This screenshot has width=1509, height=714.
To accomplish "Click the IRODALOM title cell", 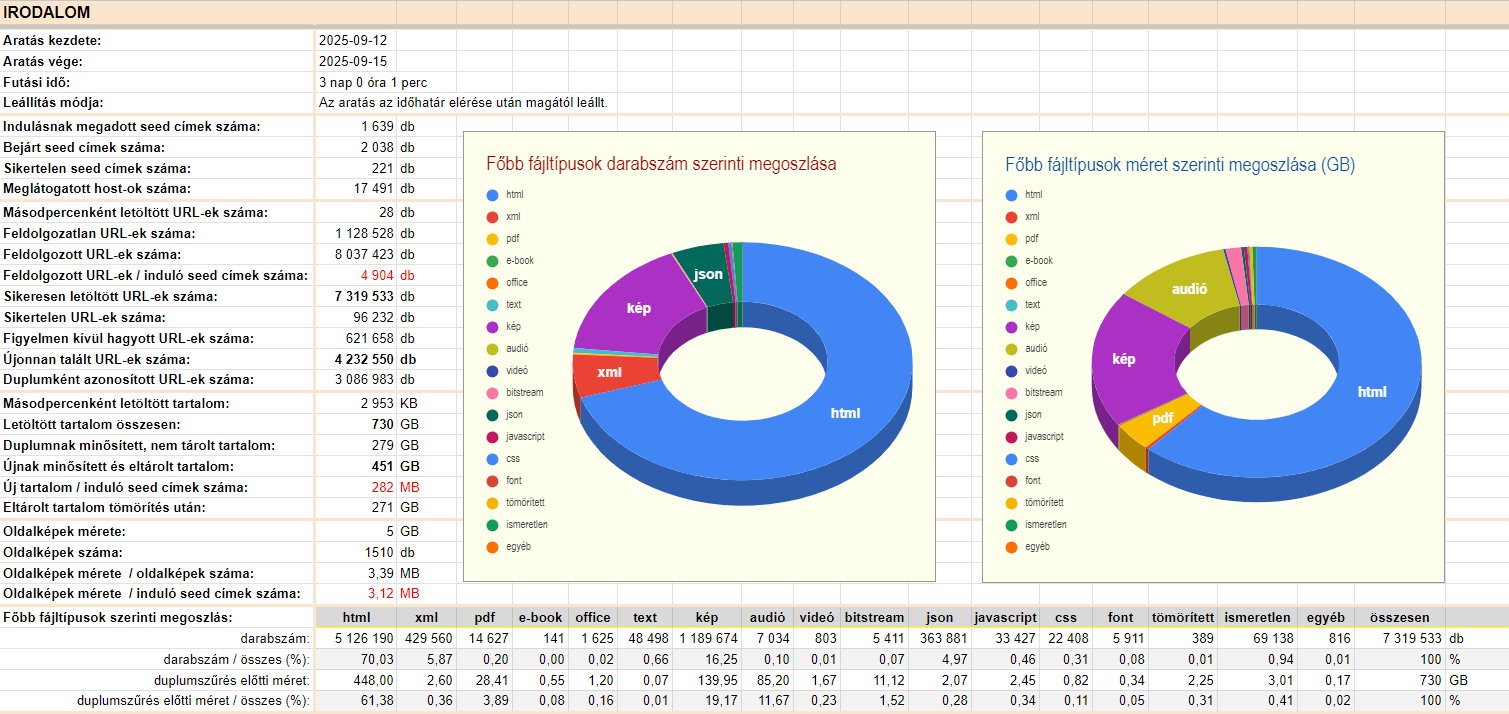I will (48, 13).
